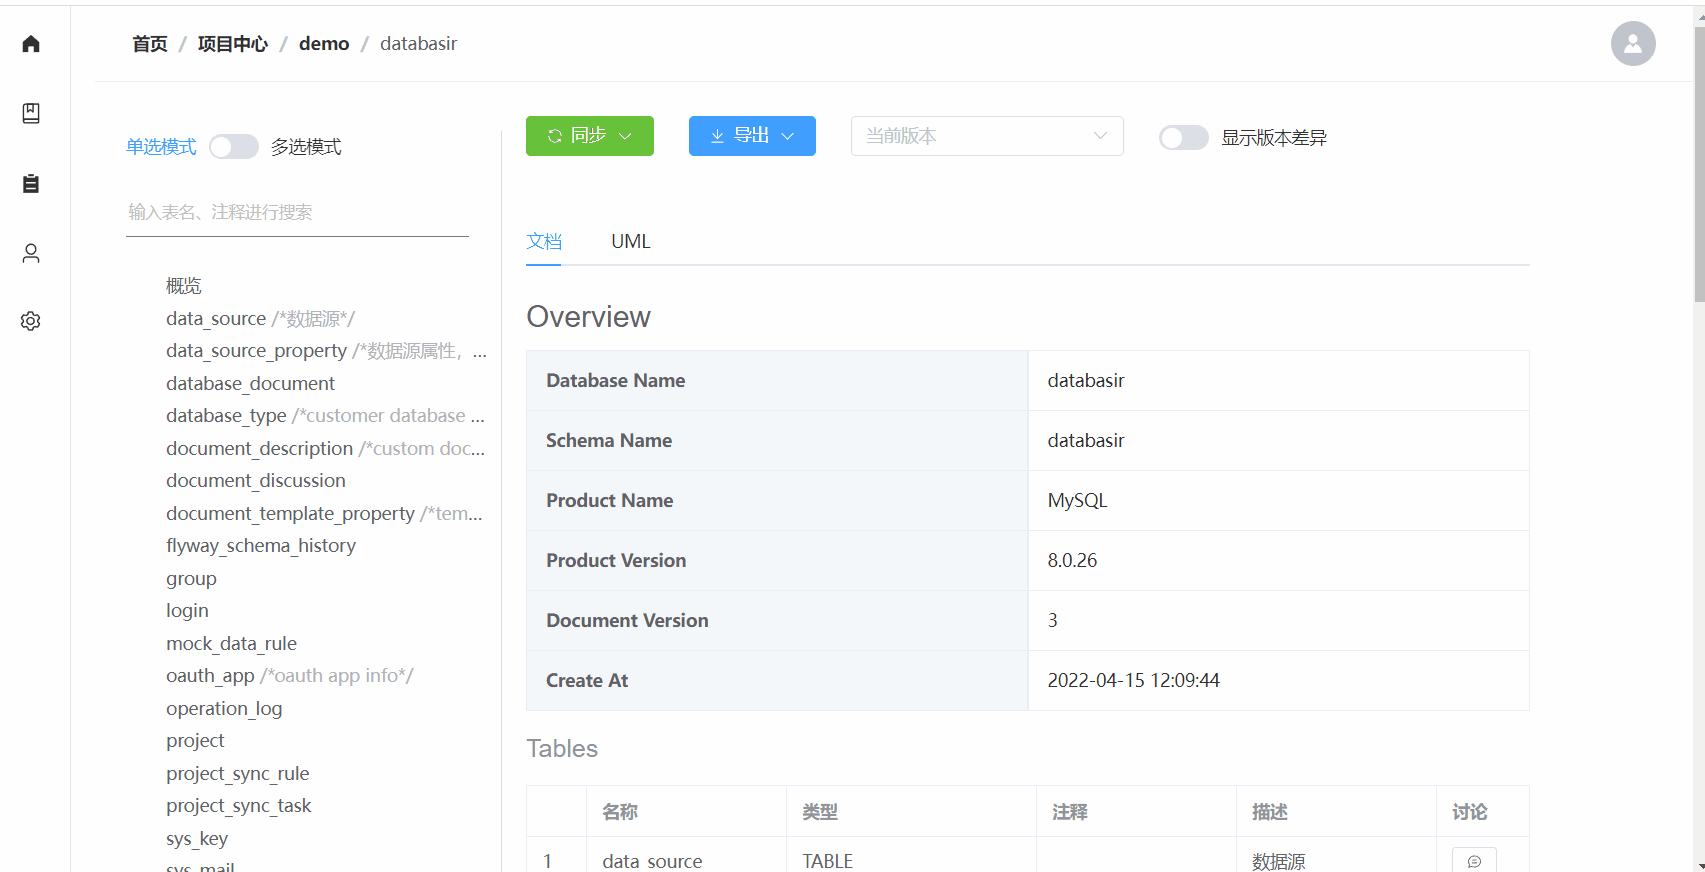Image resolution: width=1705 pixels, height=872 pixels.
Task: Open discussion icon for data_source row
Action: pos(1473,860)
